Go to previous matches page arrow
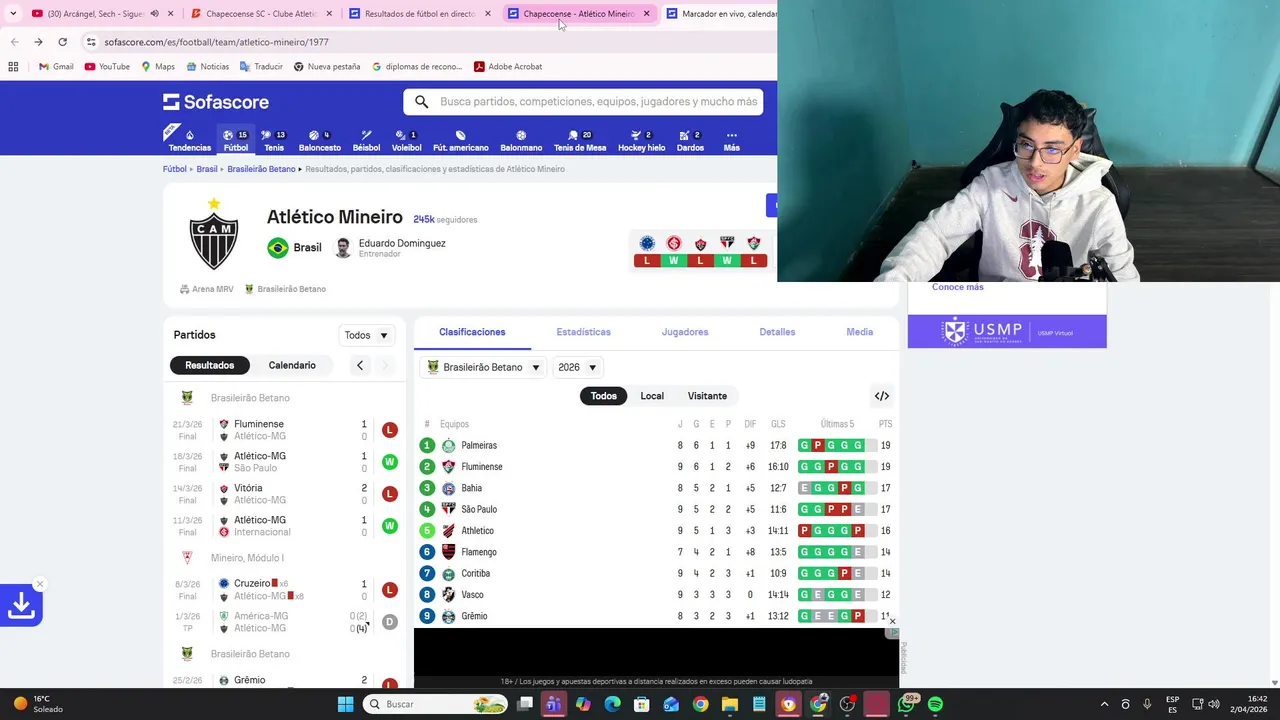This screenshot has width=1280, height=720. click(x=360, y=365)
